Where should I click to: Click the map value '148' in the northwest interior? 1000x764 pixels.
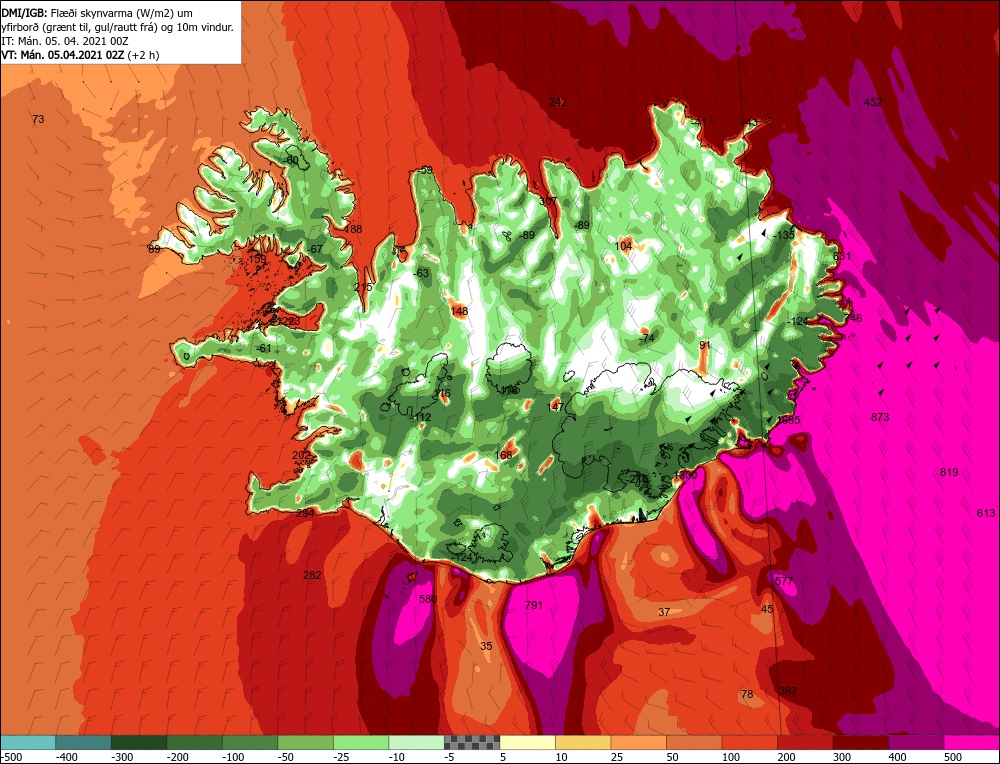459,311
